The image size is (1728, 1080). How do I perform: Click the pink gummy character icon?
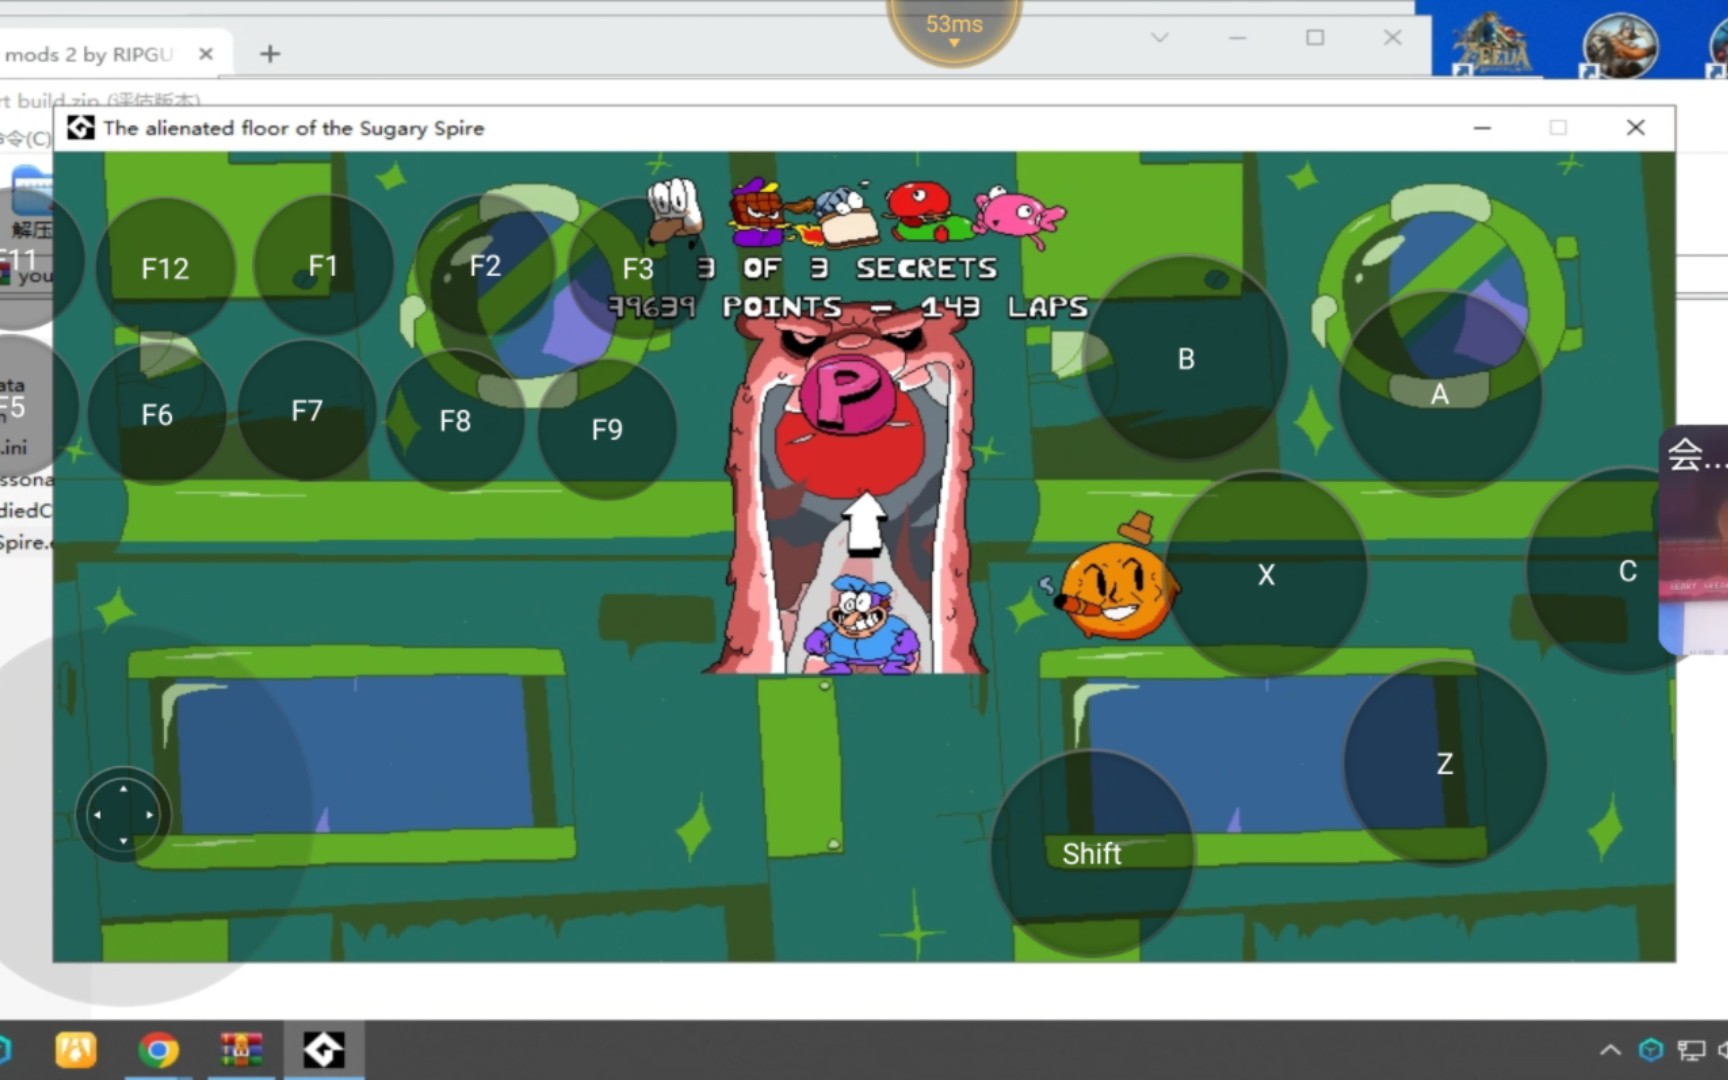(1018, 216)
